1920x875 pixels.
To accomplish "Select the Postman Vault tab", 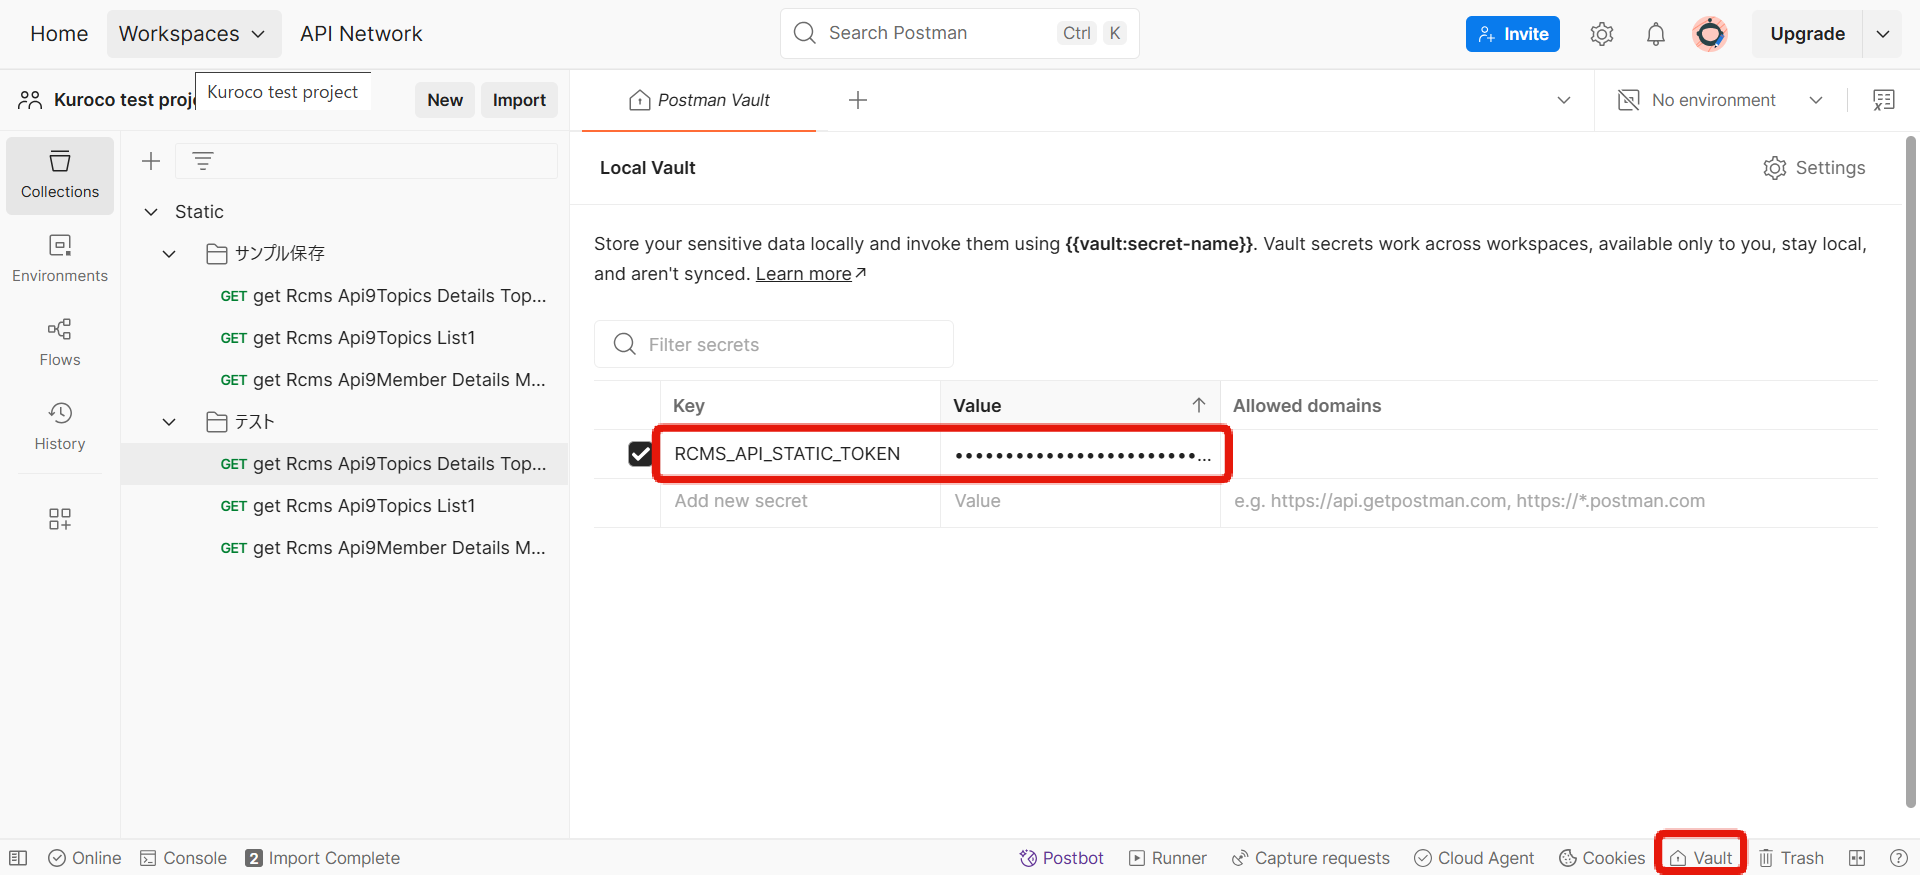I will 700,100.
